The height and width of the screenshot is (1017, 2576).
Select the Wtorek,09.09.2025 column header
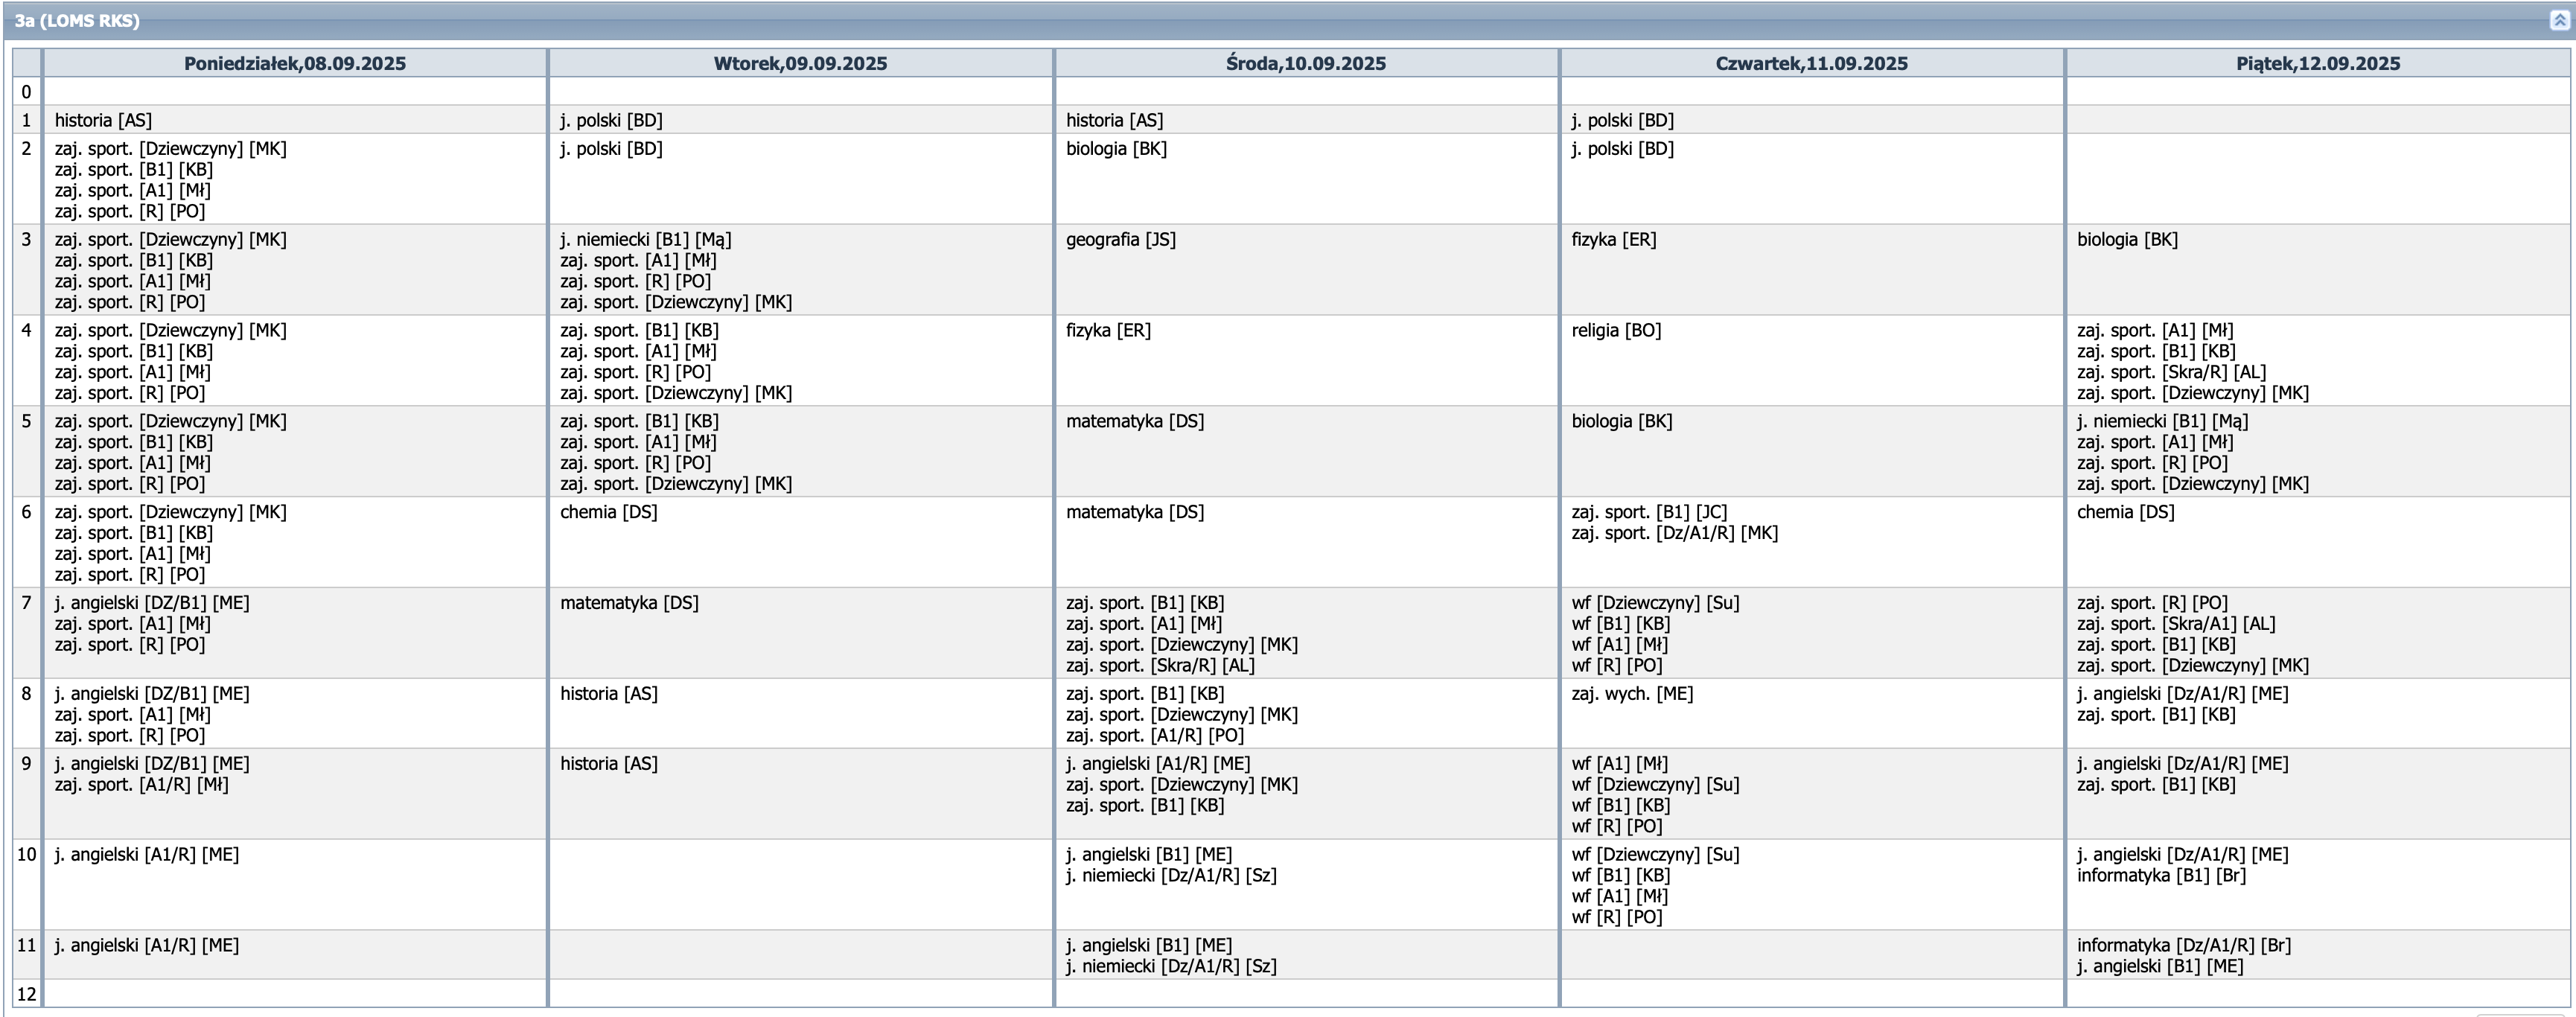pyautogui.click(x=800, y=63)
